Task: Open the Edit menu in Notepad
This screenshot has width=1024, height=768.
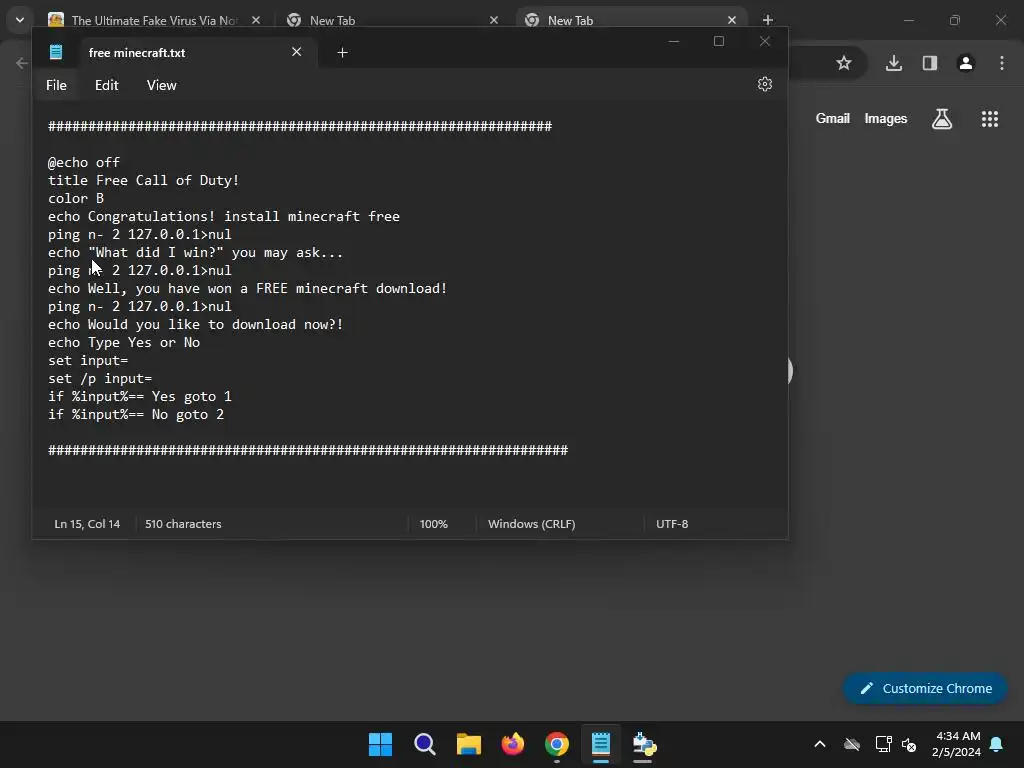Action: (106, 86)
